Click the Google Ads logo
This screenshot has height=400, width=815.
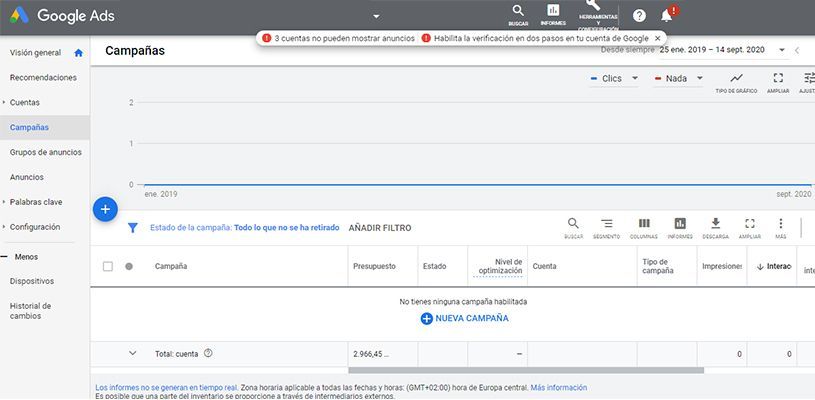[x=62, y=16]
